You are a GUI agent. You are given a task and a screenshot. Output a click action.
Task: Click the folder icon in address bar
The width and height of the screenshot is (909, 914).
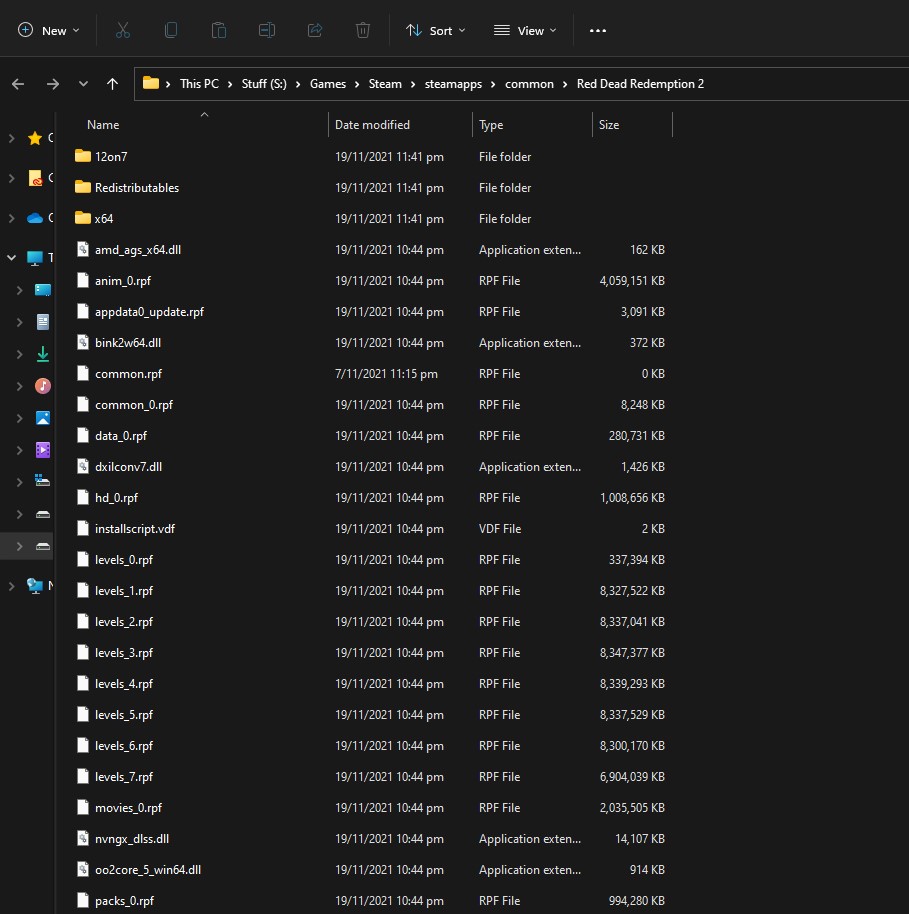(151, 83)
